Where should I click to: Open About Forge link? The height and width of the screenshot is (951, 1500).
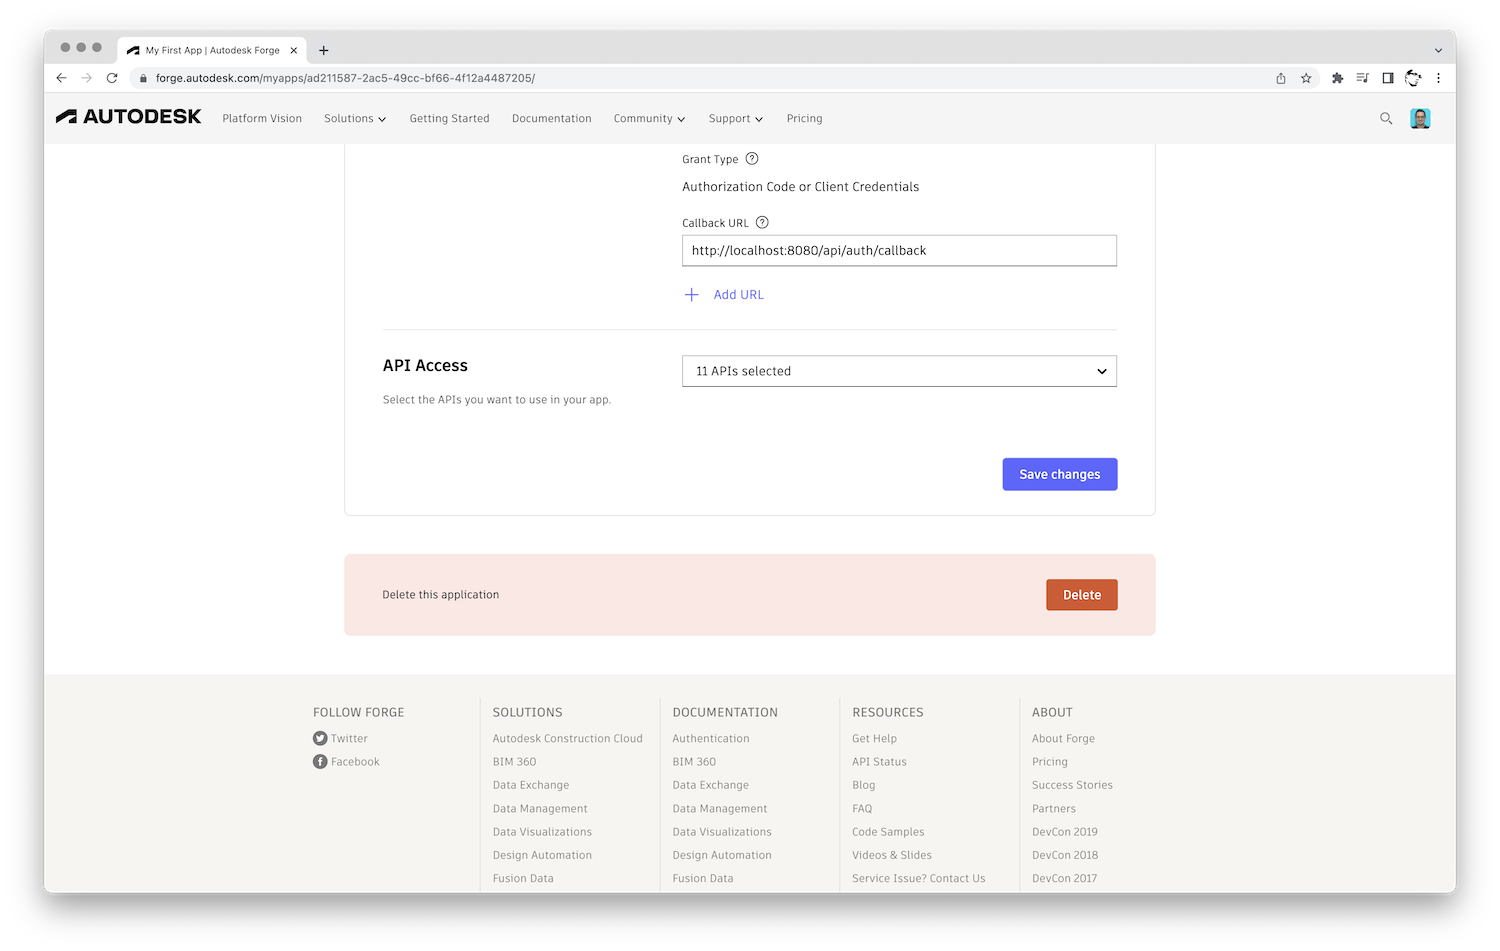(1063, 738)
